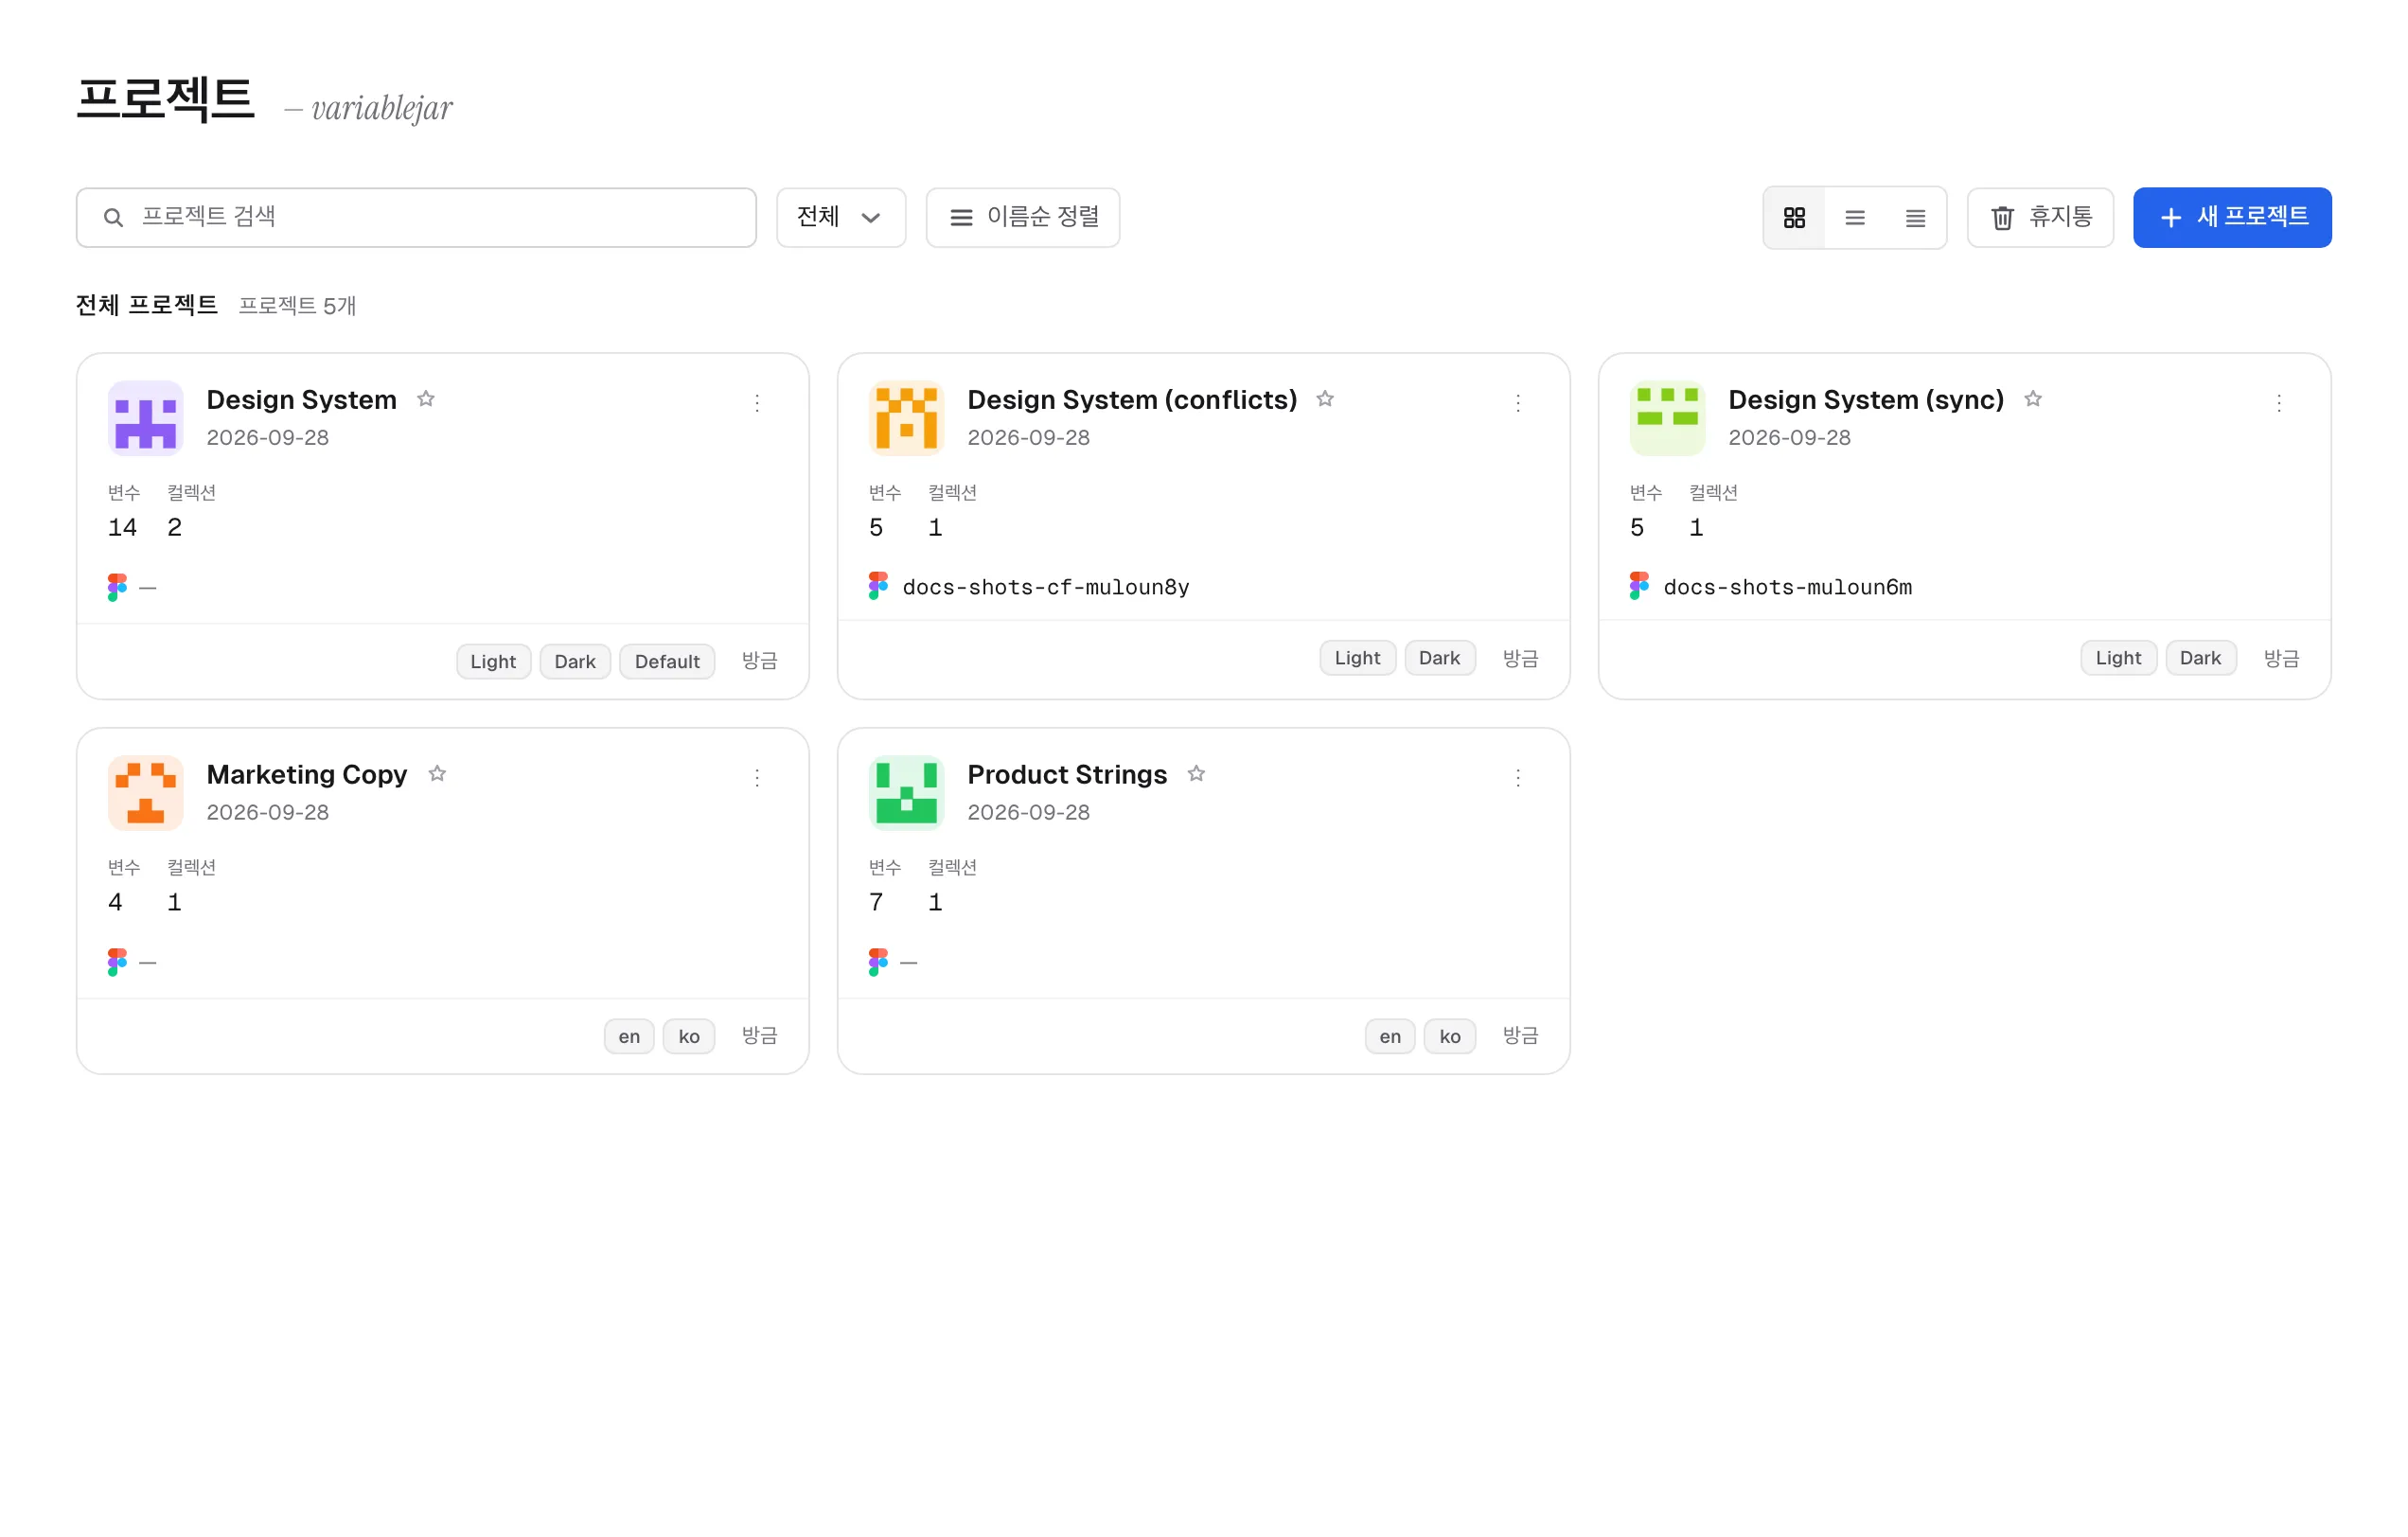Viewport: 2408px width, 1537px height.
Task: Star the Marketing Copy project
Action: 437,774
